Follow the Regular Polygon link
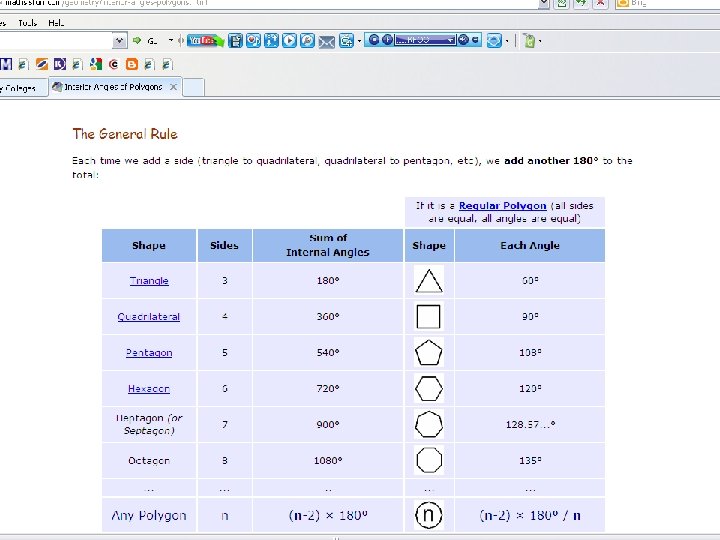This screenshot has width=720, height=540. (502, 206)
